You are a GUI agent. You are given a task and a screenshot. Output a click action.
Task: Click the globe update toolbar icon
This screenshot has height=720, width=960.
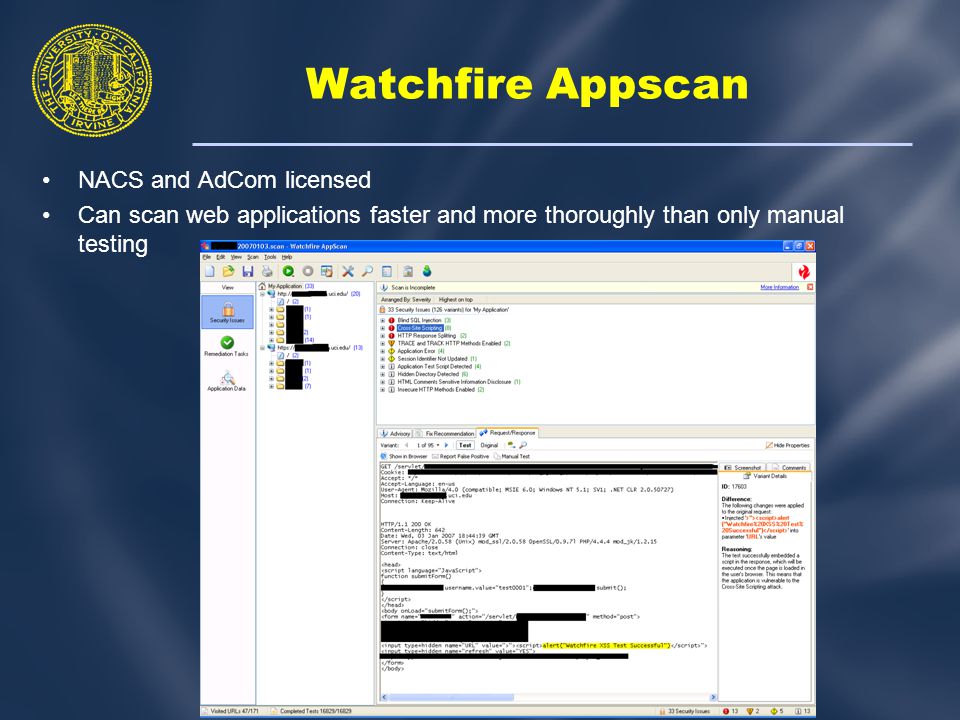tap(427, 271)
